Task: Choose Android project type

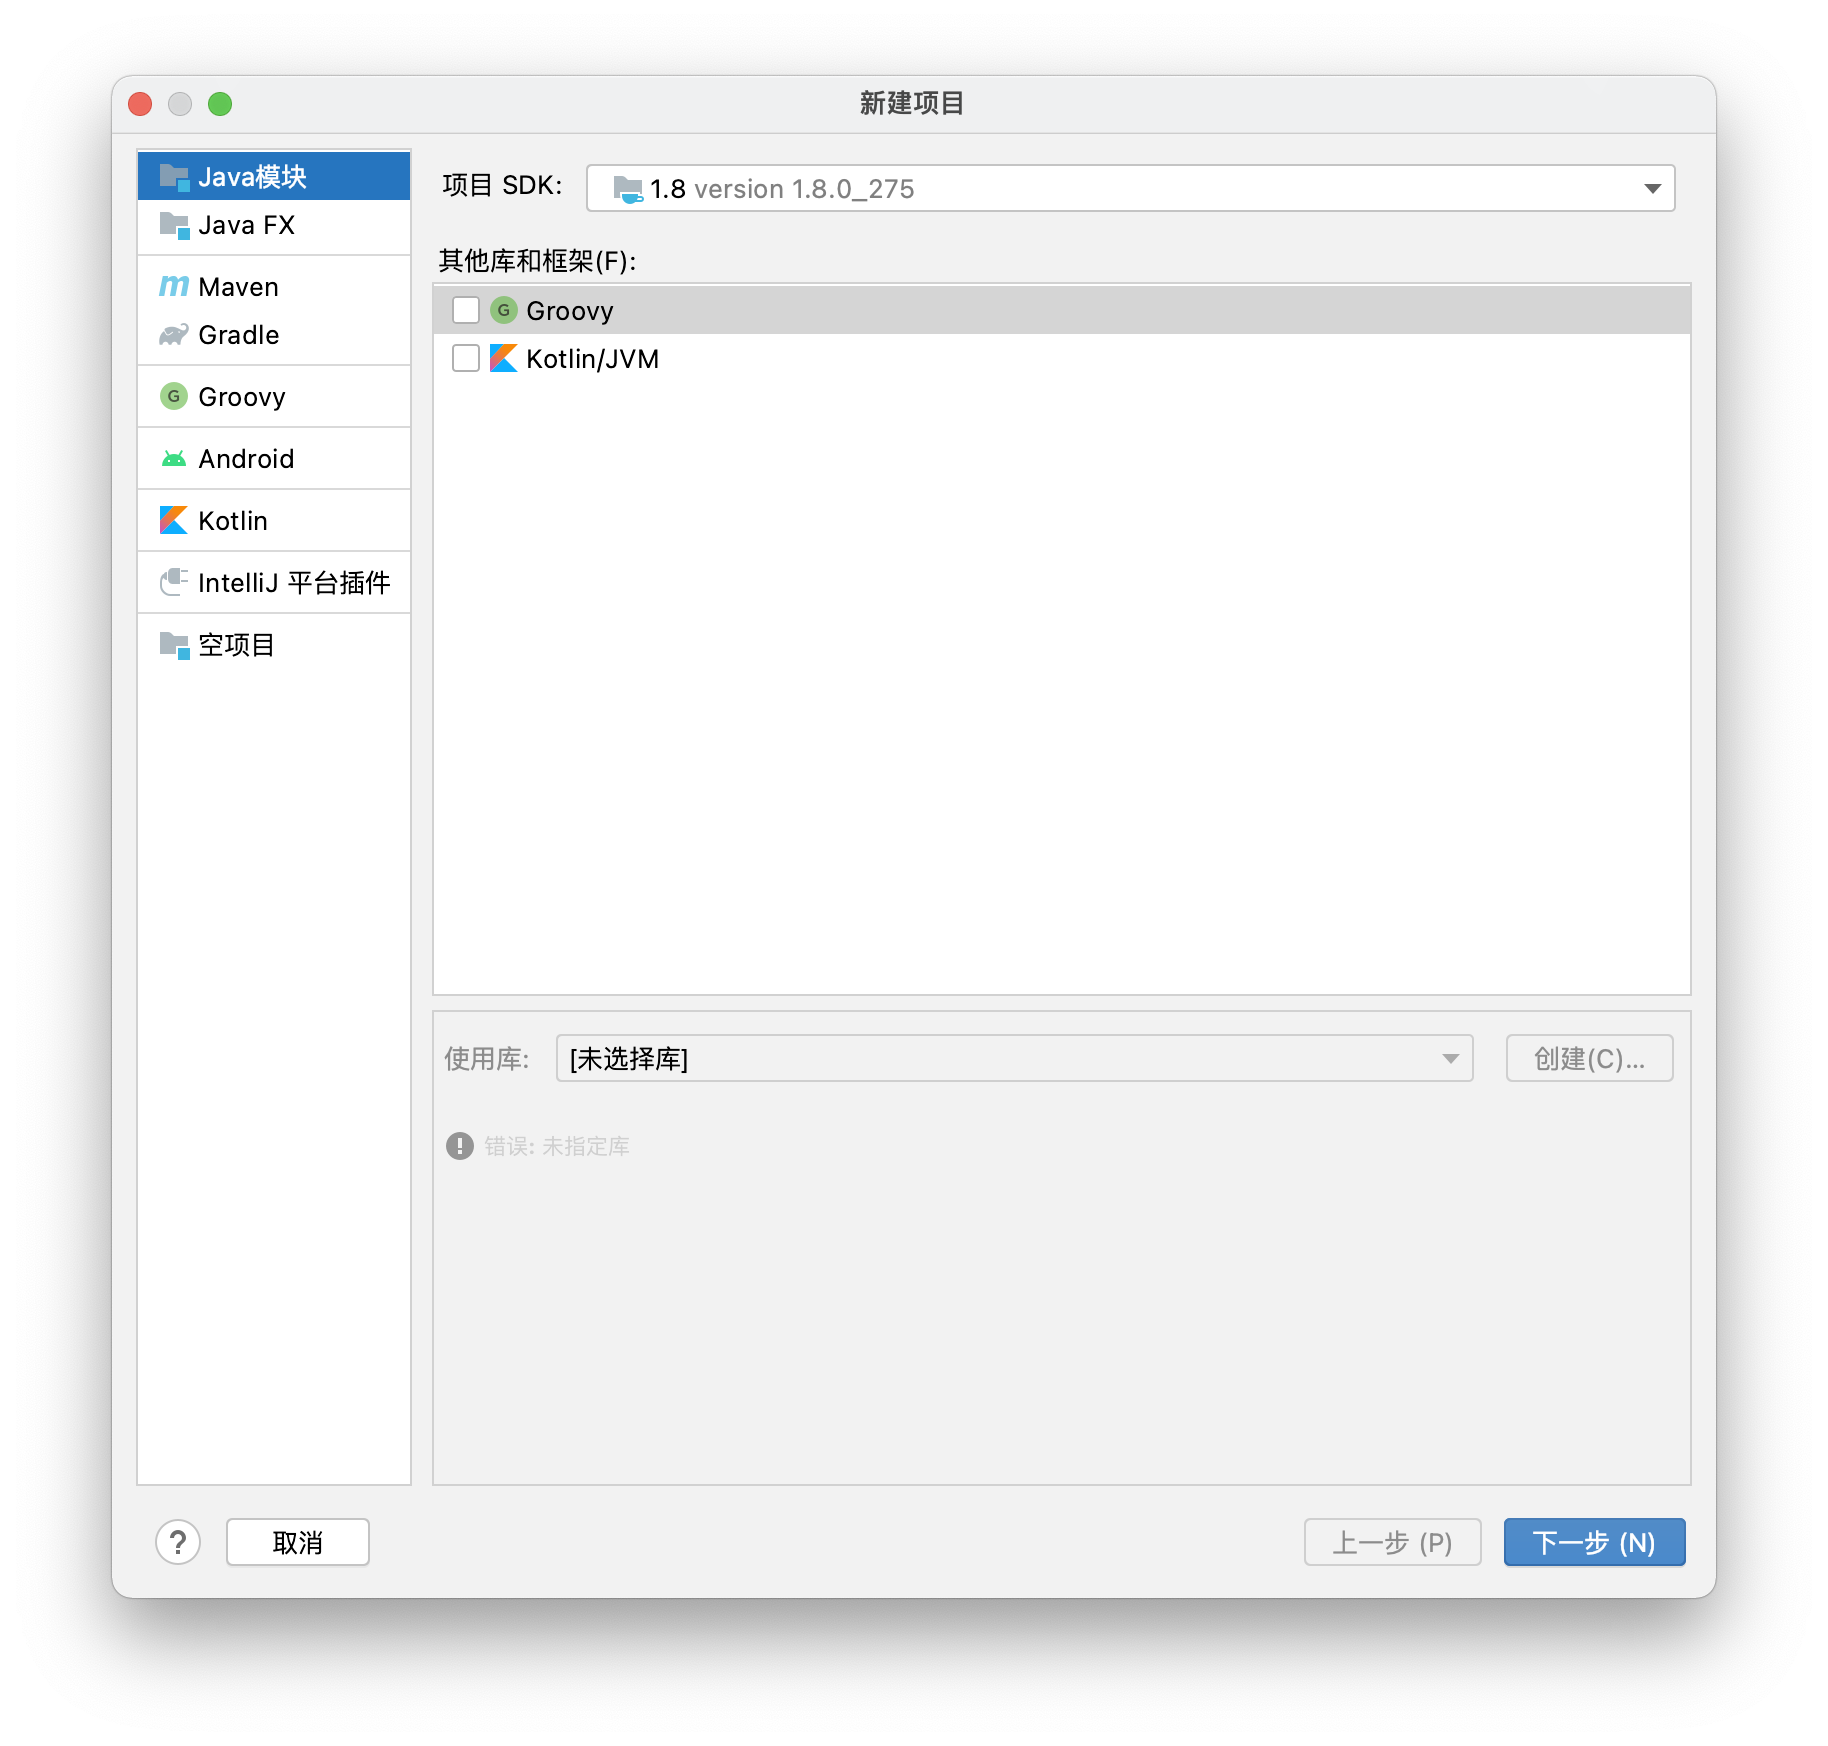Action: [273, 459]
